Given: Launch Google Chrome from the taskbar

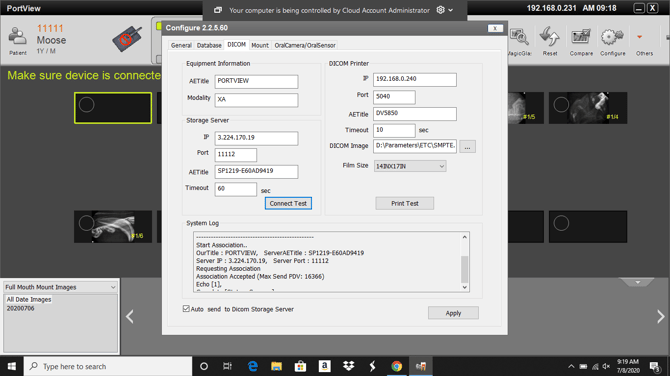Looking at the screenshot, I should (x=397, y=366).
